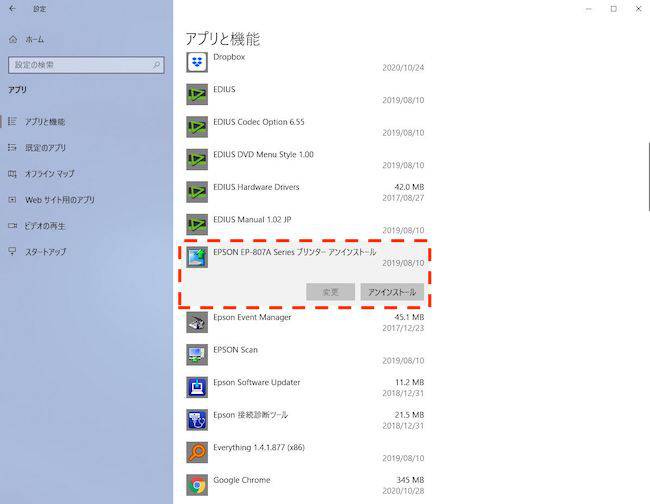Click the Dropbox app icon
Screen dimensions: 650x504
197,62
